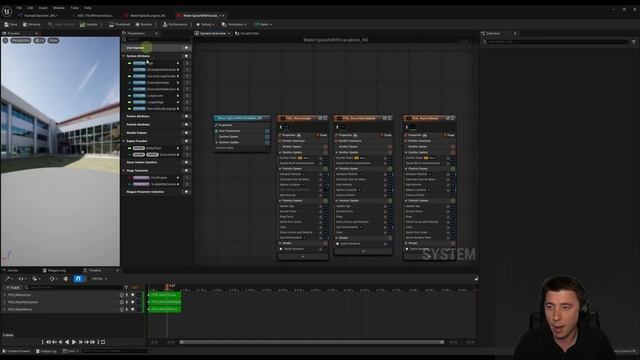The width and height of the screenshot is (640, 360).
Task: Add a new Engine Provided parameter
Action: click(x=187, y=141)
